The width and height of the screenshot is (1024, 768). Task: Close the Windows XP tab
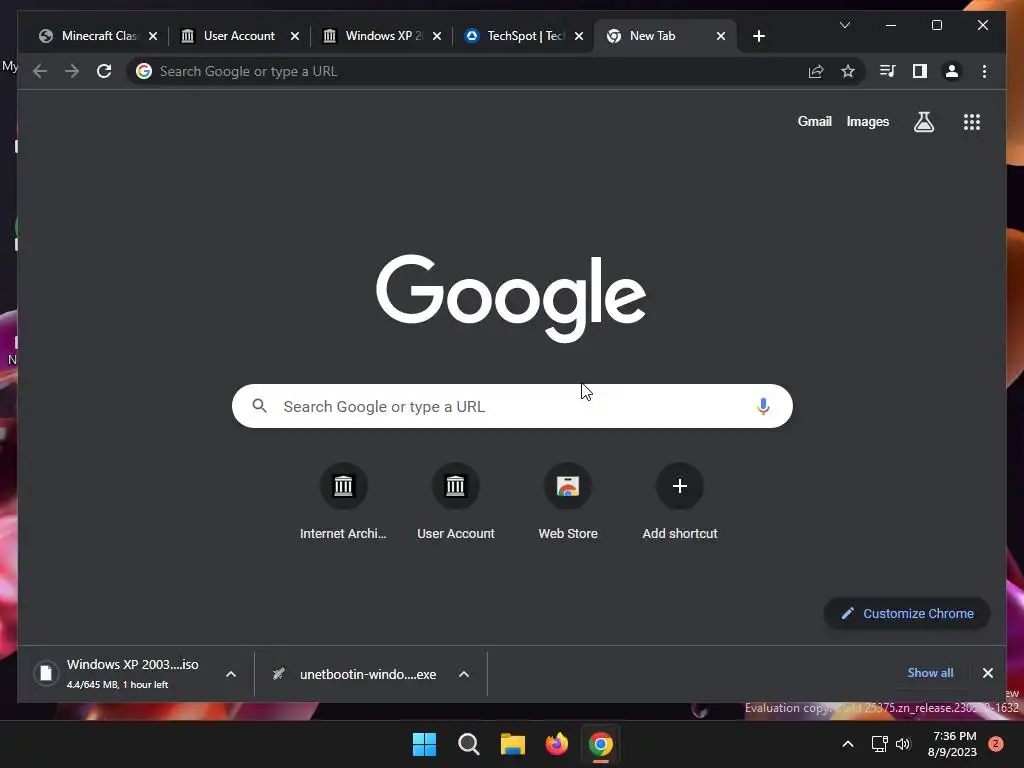[437, 36]
